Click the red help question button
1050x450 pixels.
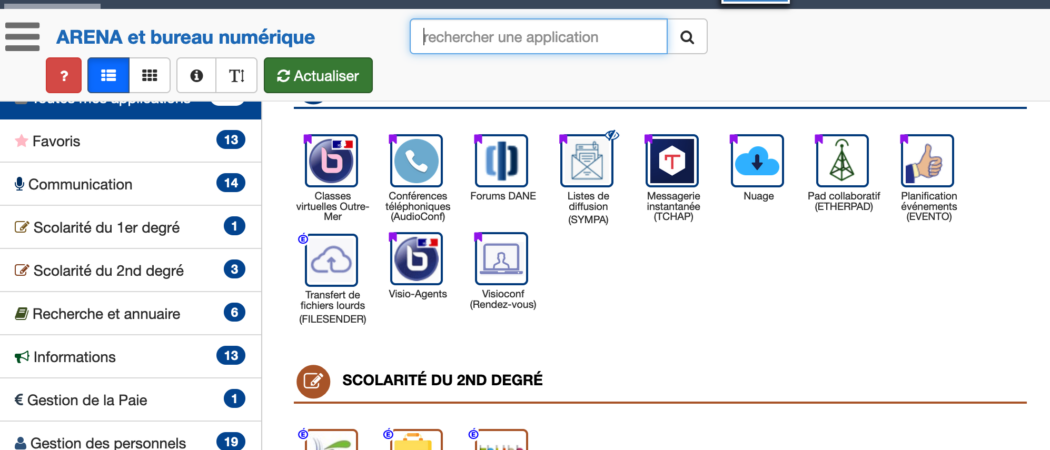(64, 76)
